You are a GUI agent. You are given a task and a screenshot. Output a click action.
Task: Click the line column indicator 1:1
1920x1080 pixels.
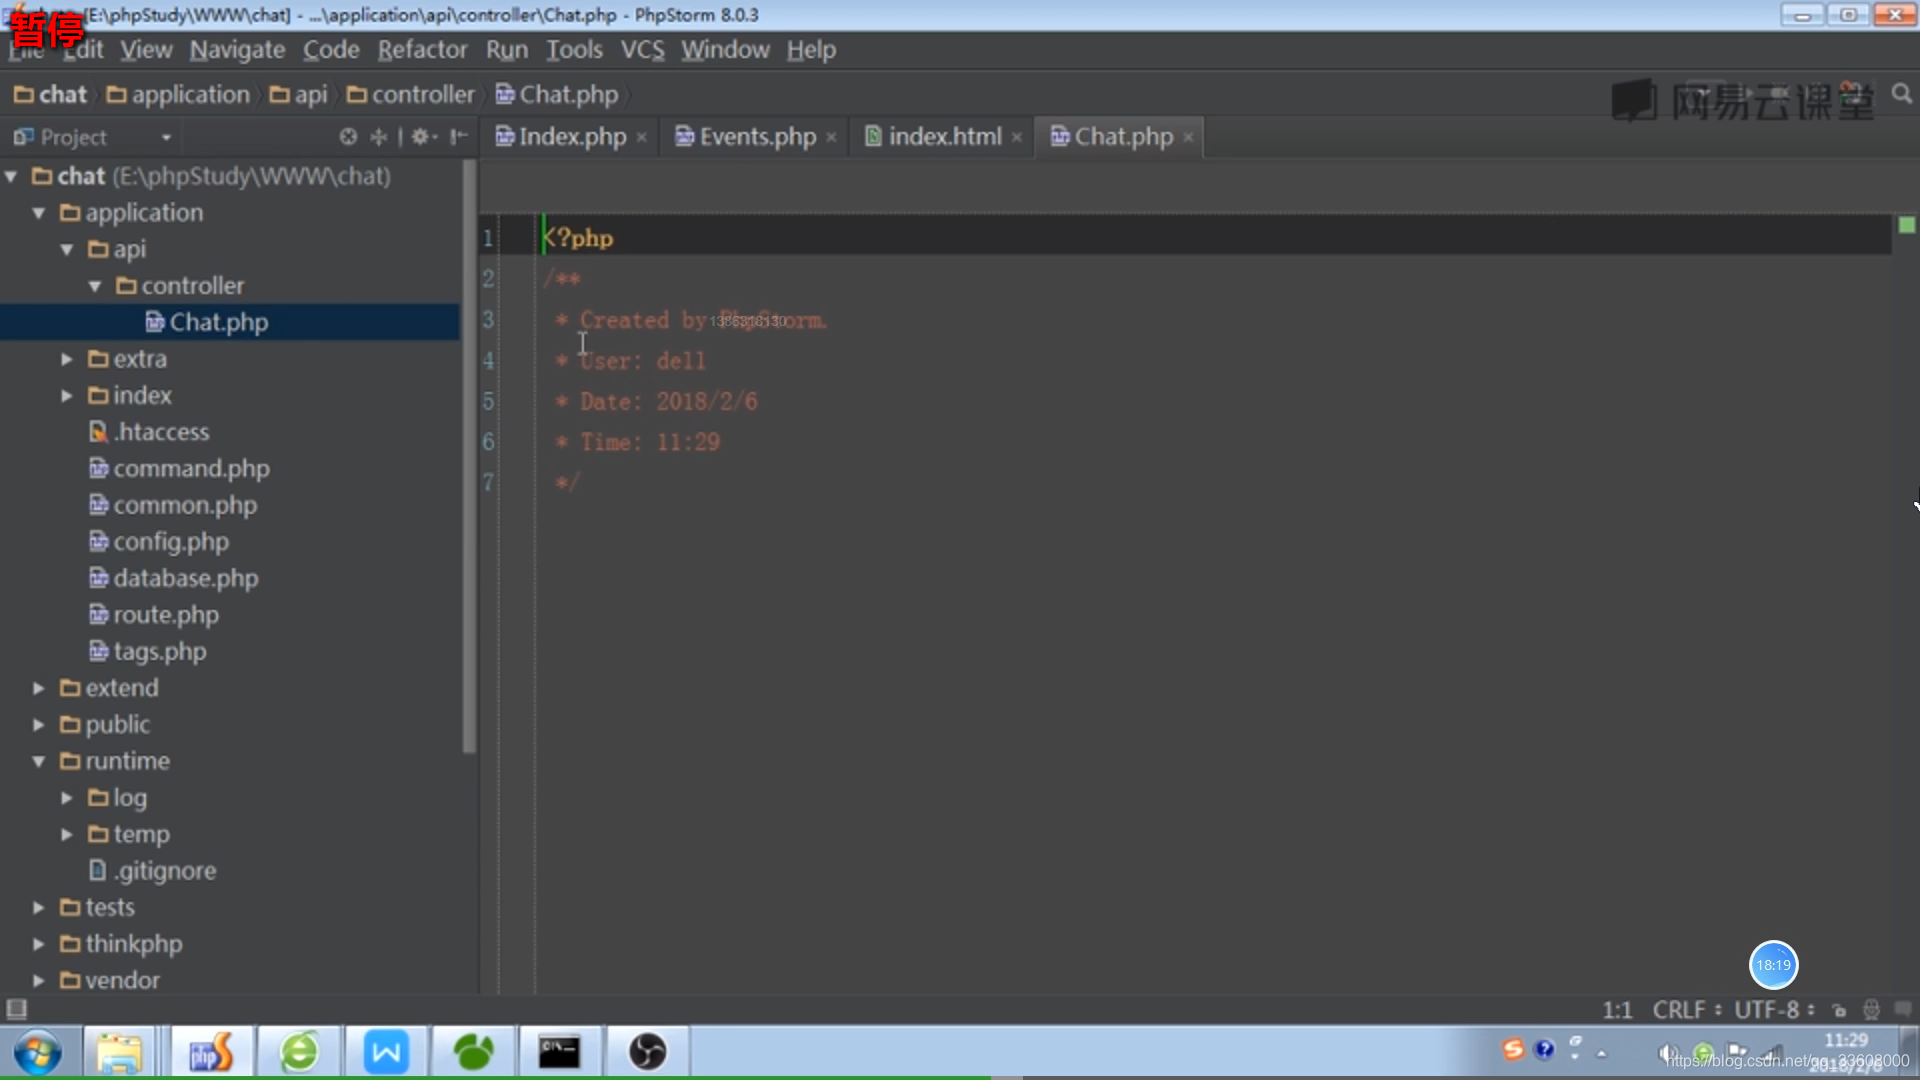[1615, 1009]
